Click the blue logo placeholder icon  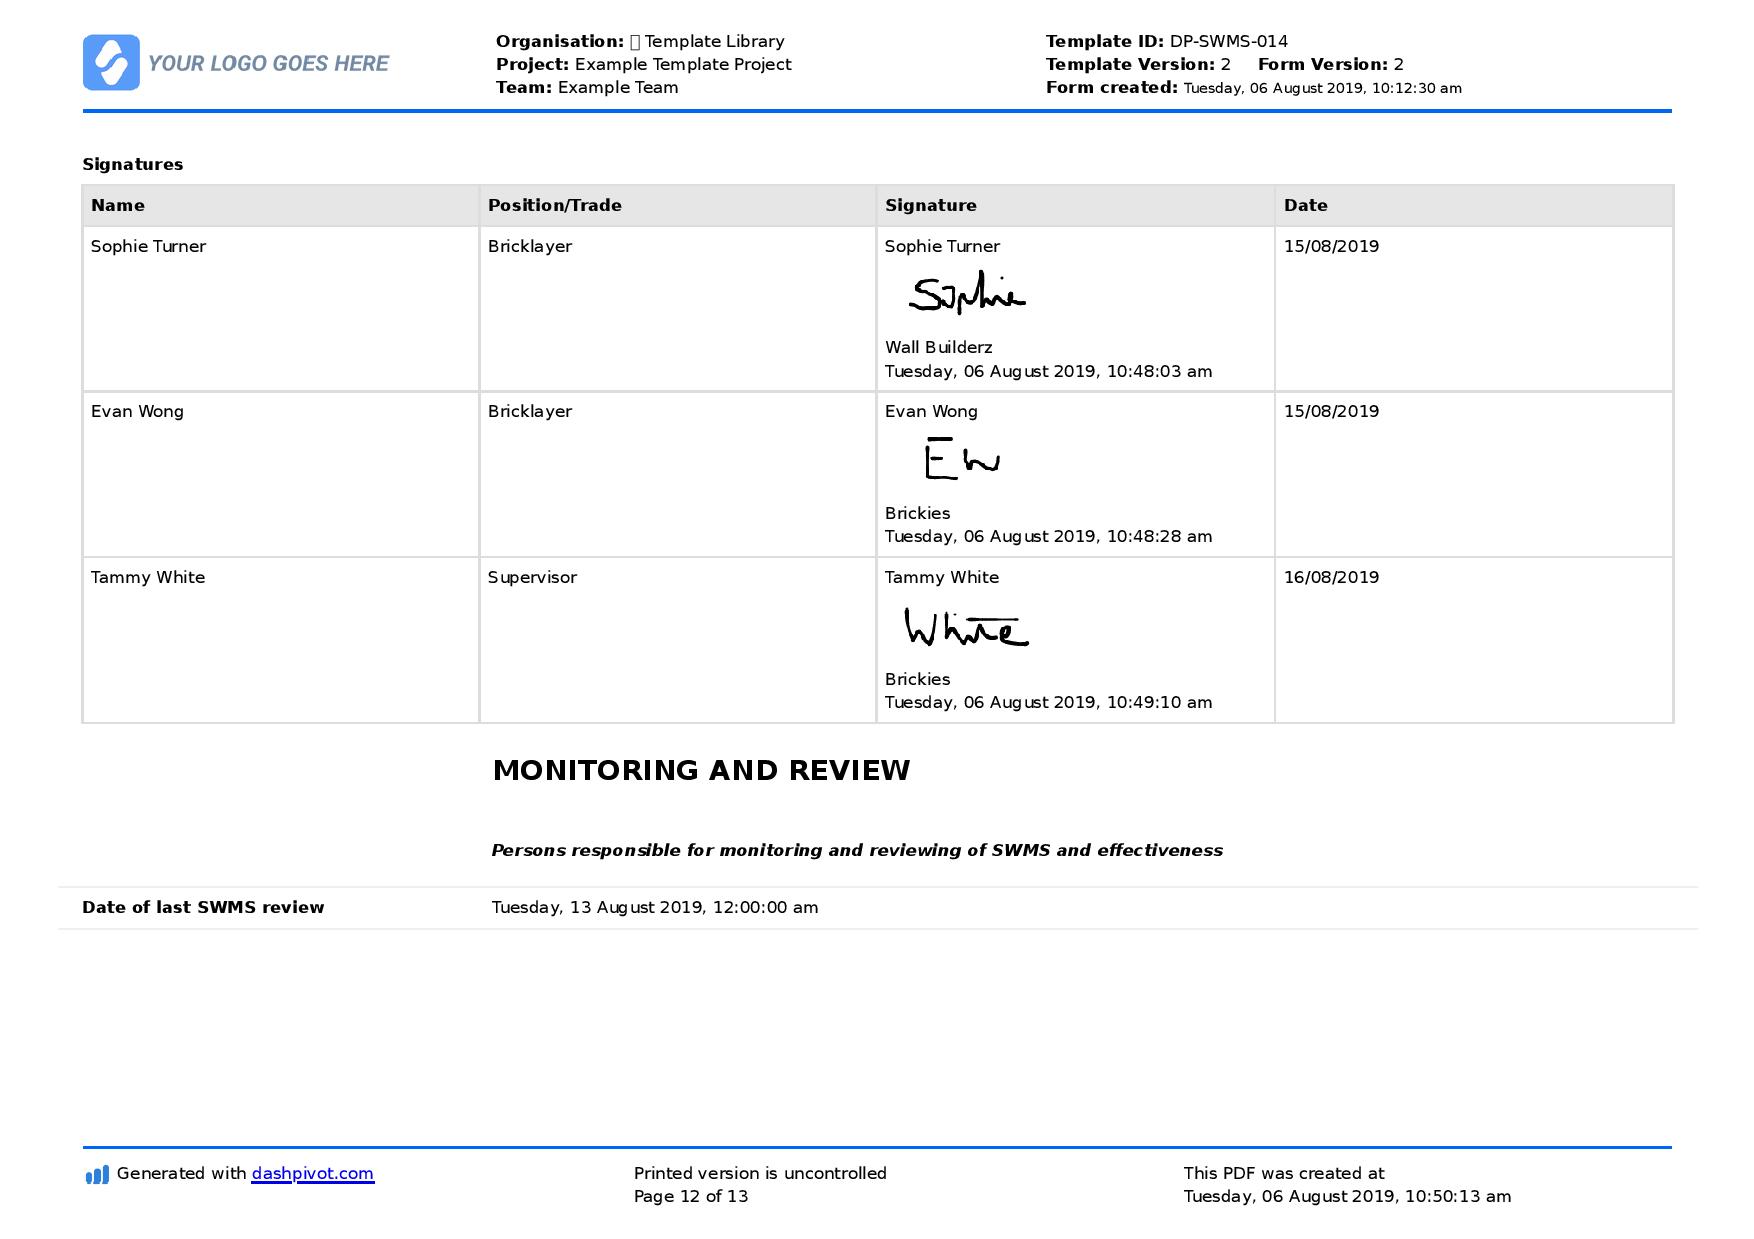pyautogui.click(x=111, y=63)
